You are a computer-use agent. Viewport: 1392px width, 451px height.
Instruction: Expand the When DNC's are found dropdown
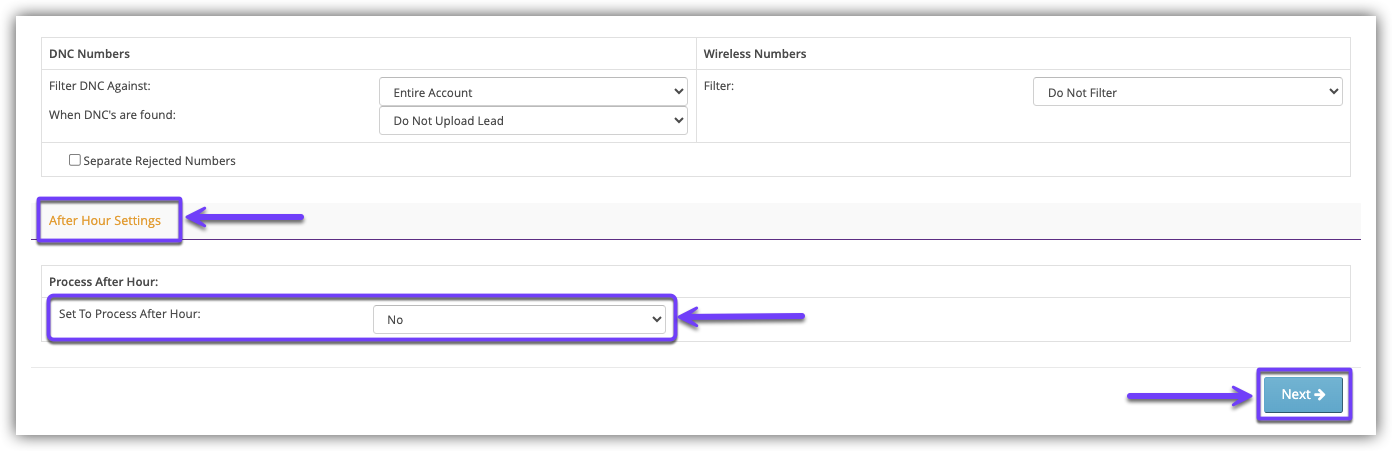(533, 121)
